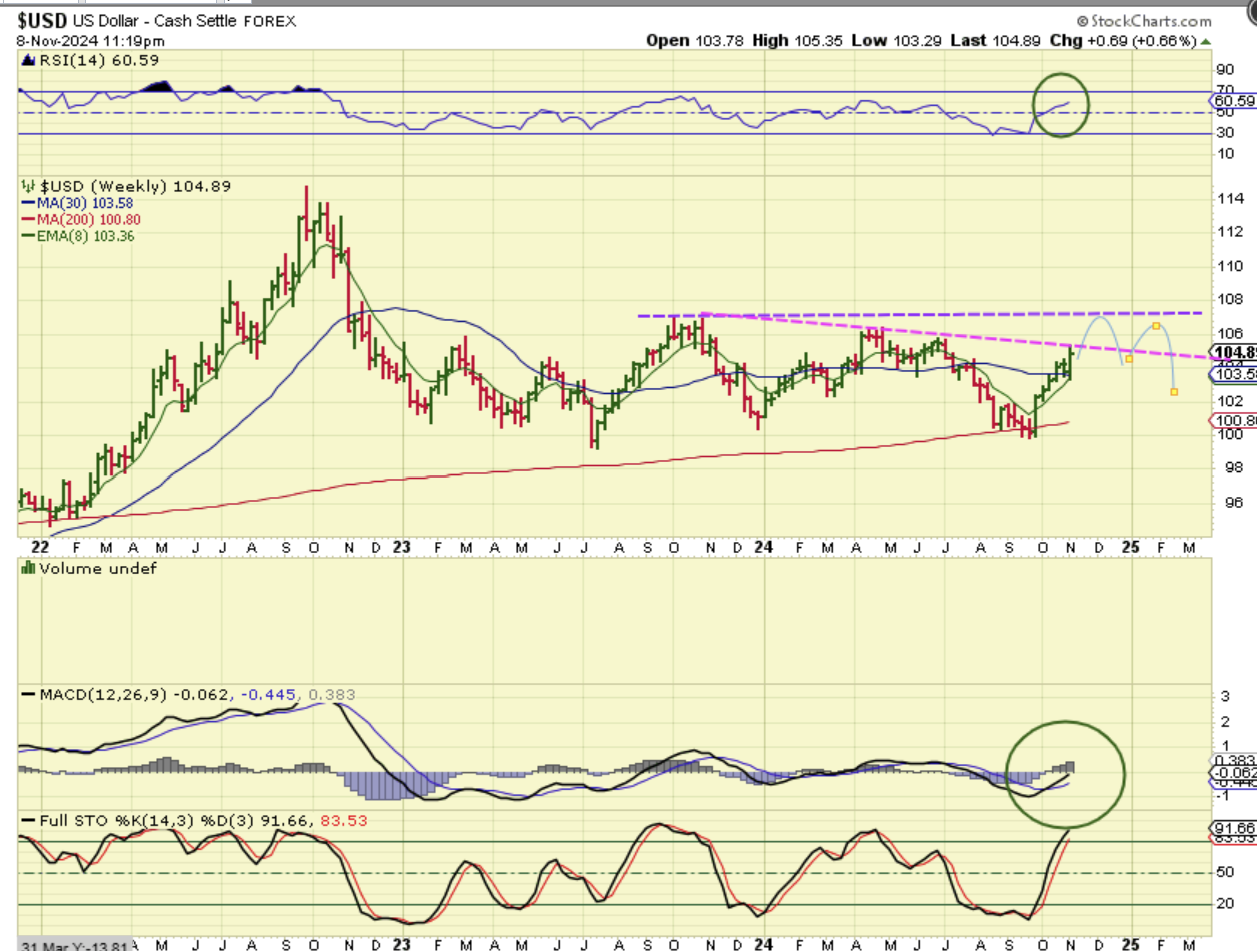
Task: Click the highest yellow square projection marker
Action: pos(1155,326)
